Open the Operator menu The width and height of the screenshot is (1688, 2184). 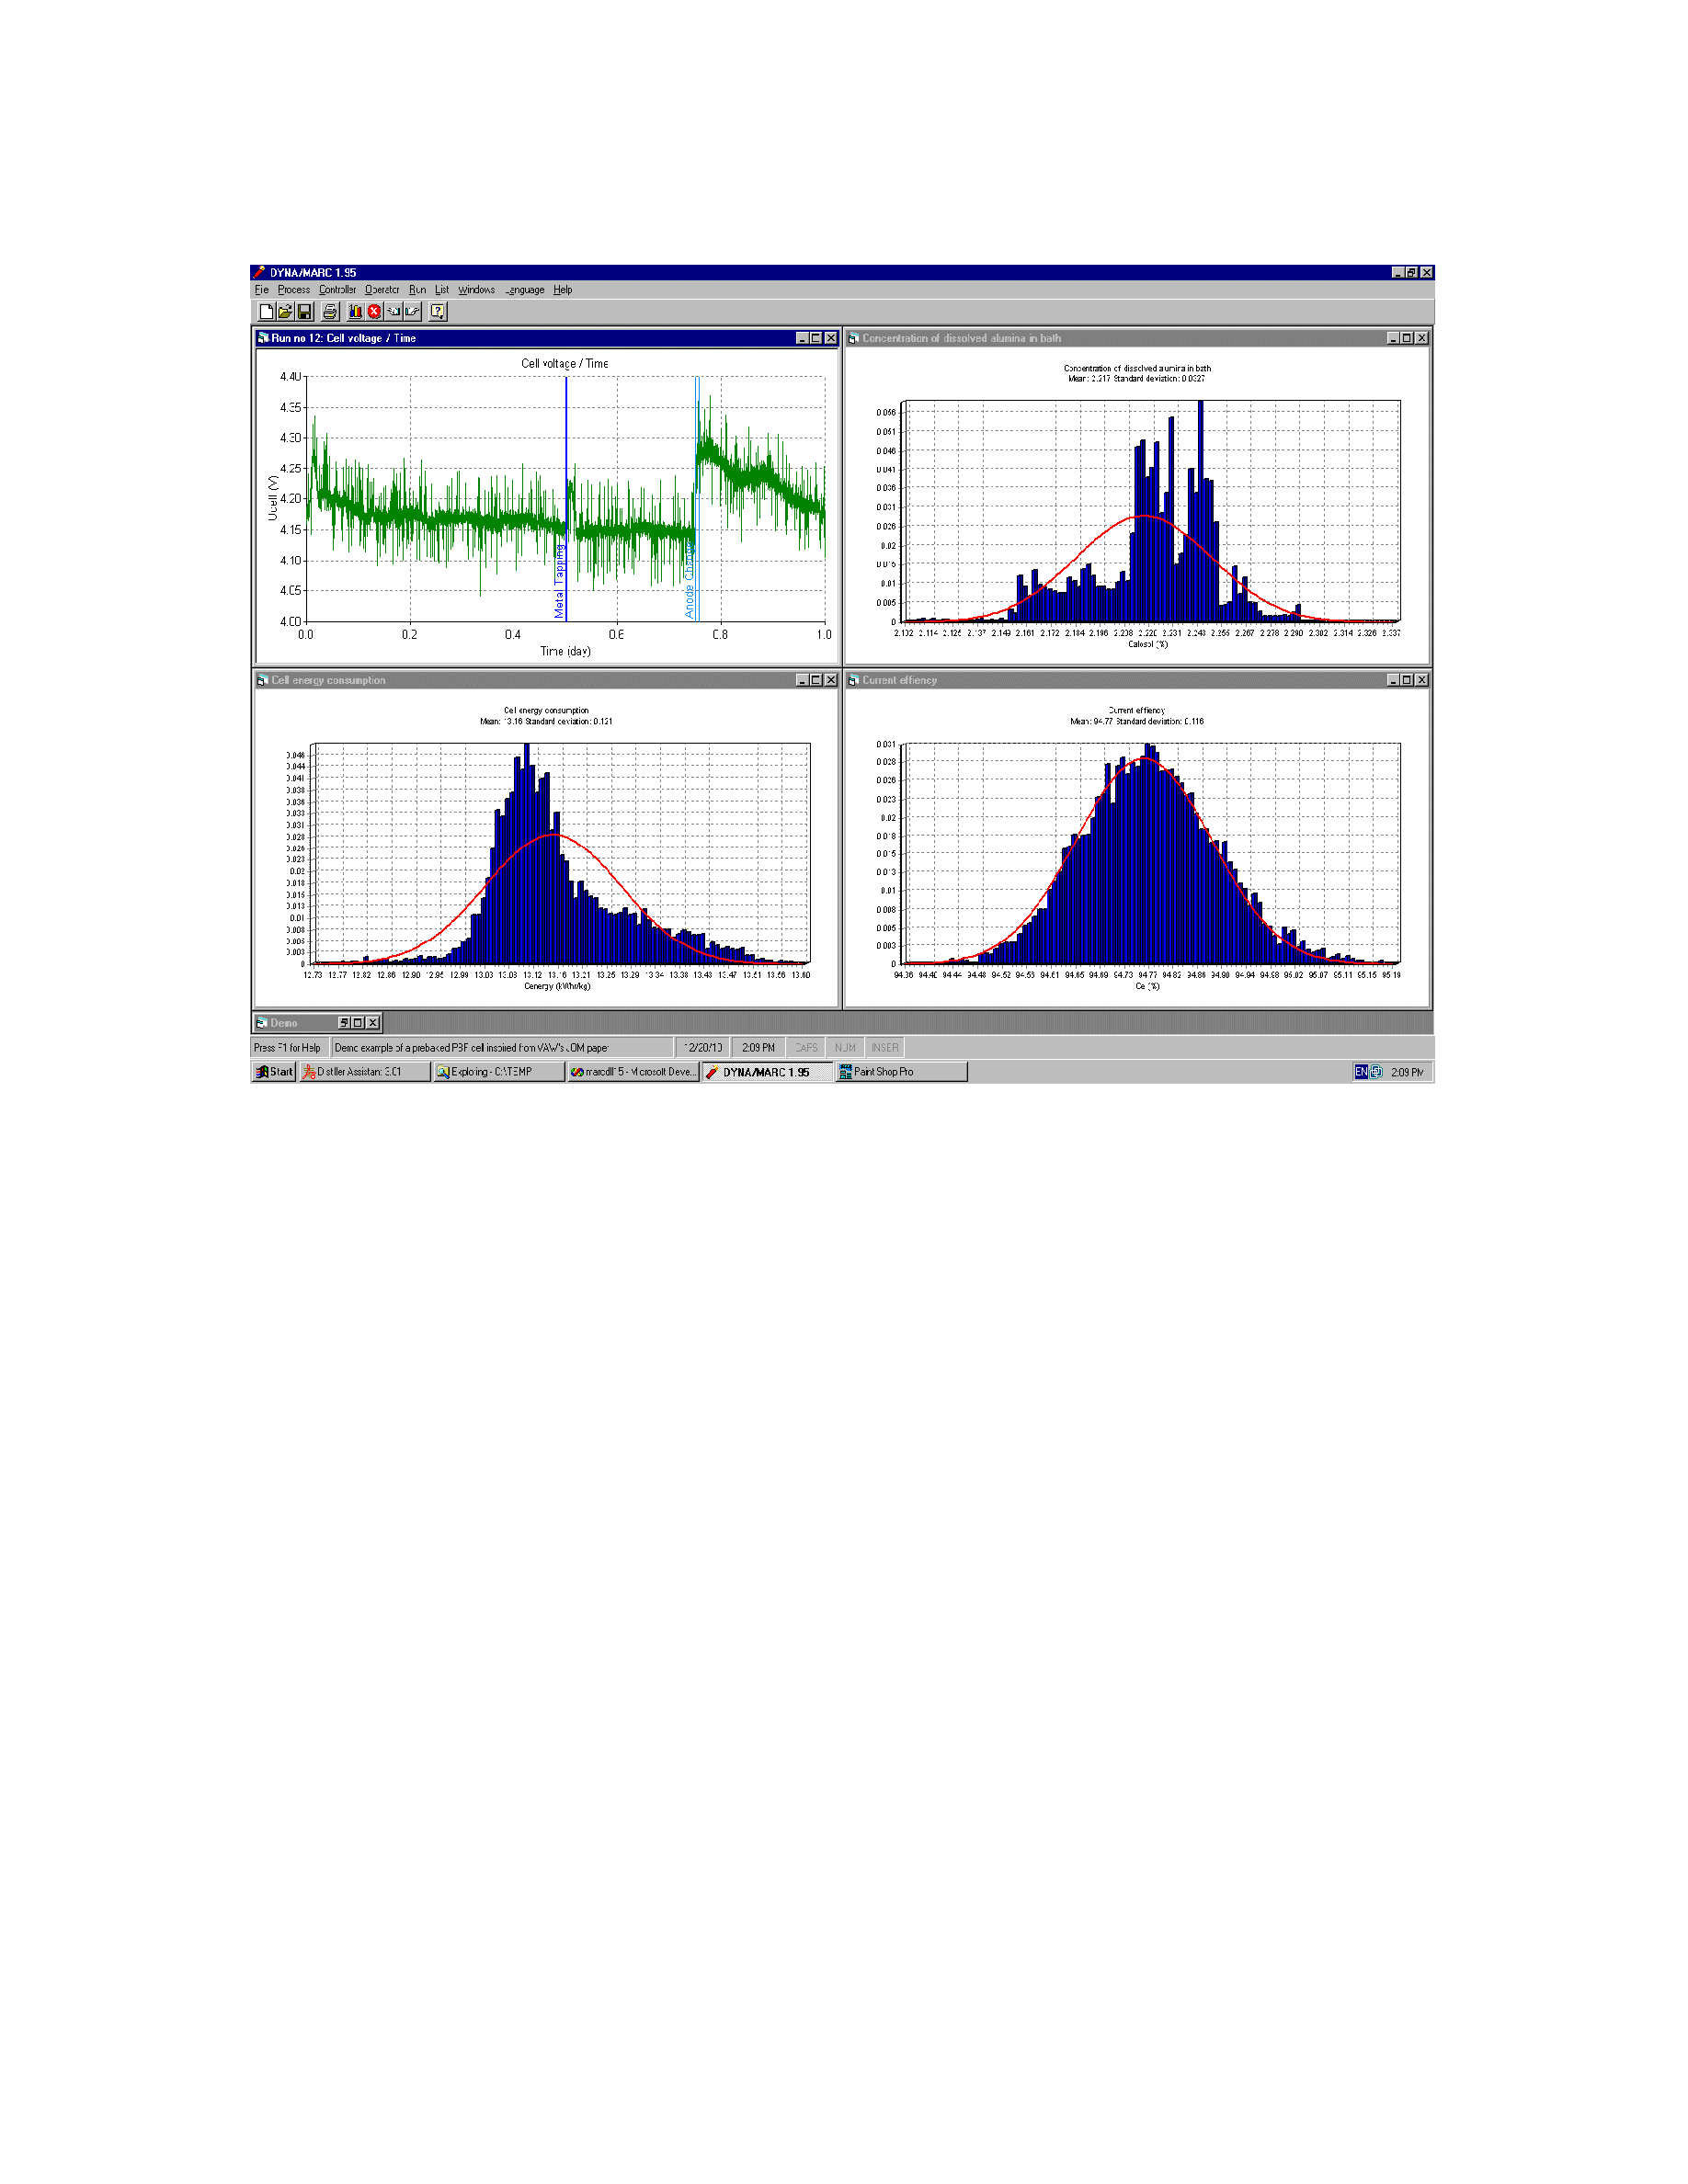(x=382, y=290)
